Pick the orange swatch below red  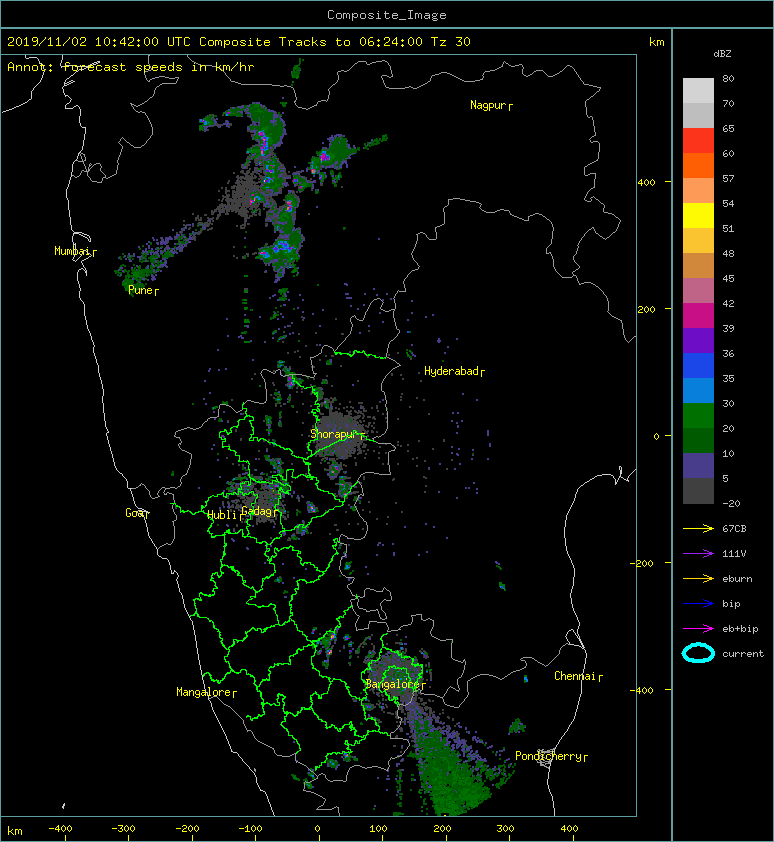coord(698,166)
